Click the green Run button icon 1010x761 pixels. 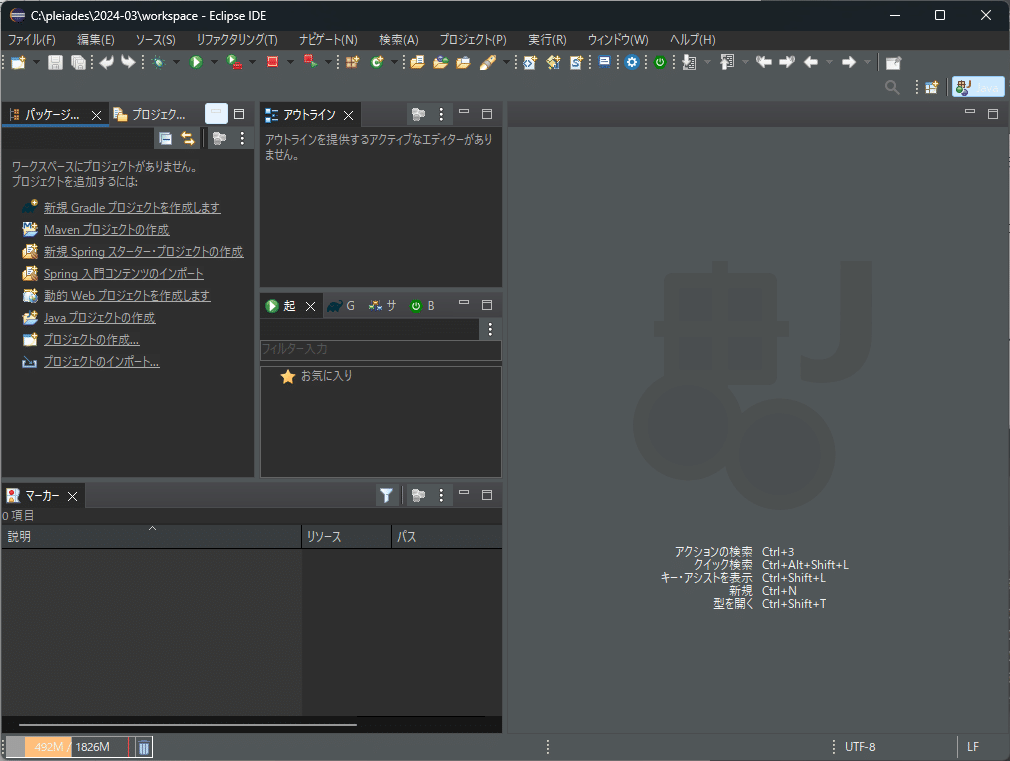196,63
